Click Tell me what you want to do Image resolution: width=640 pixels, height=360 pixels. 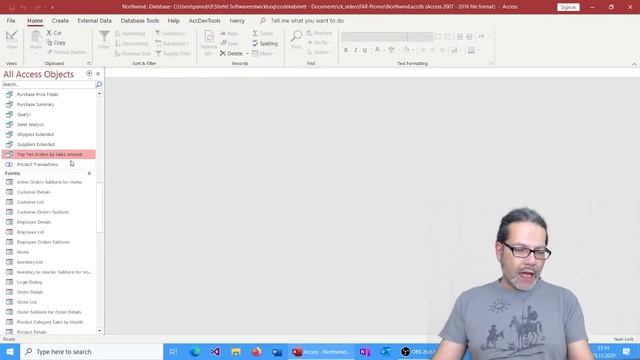point(307,20)
